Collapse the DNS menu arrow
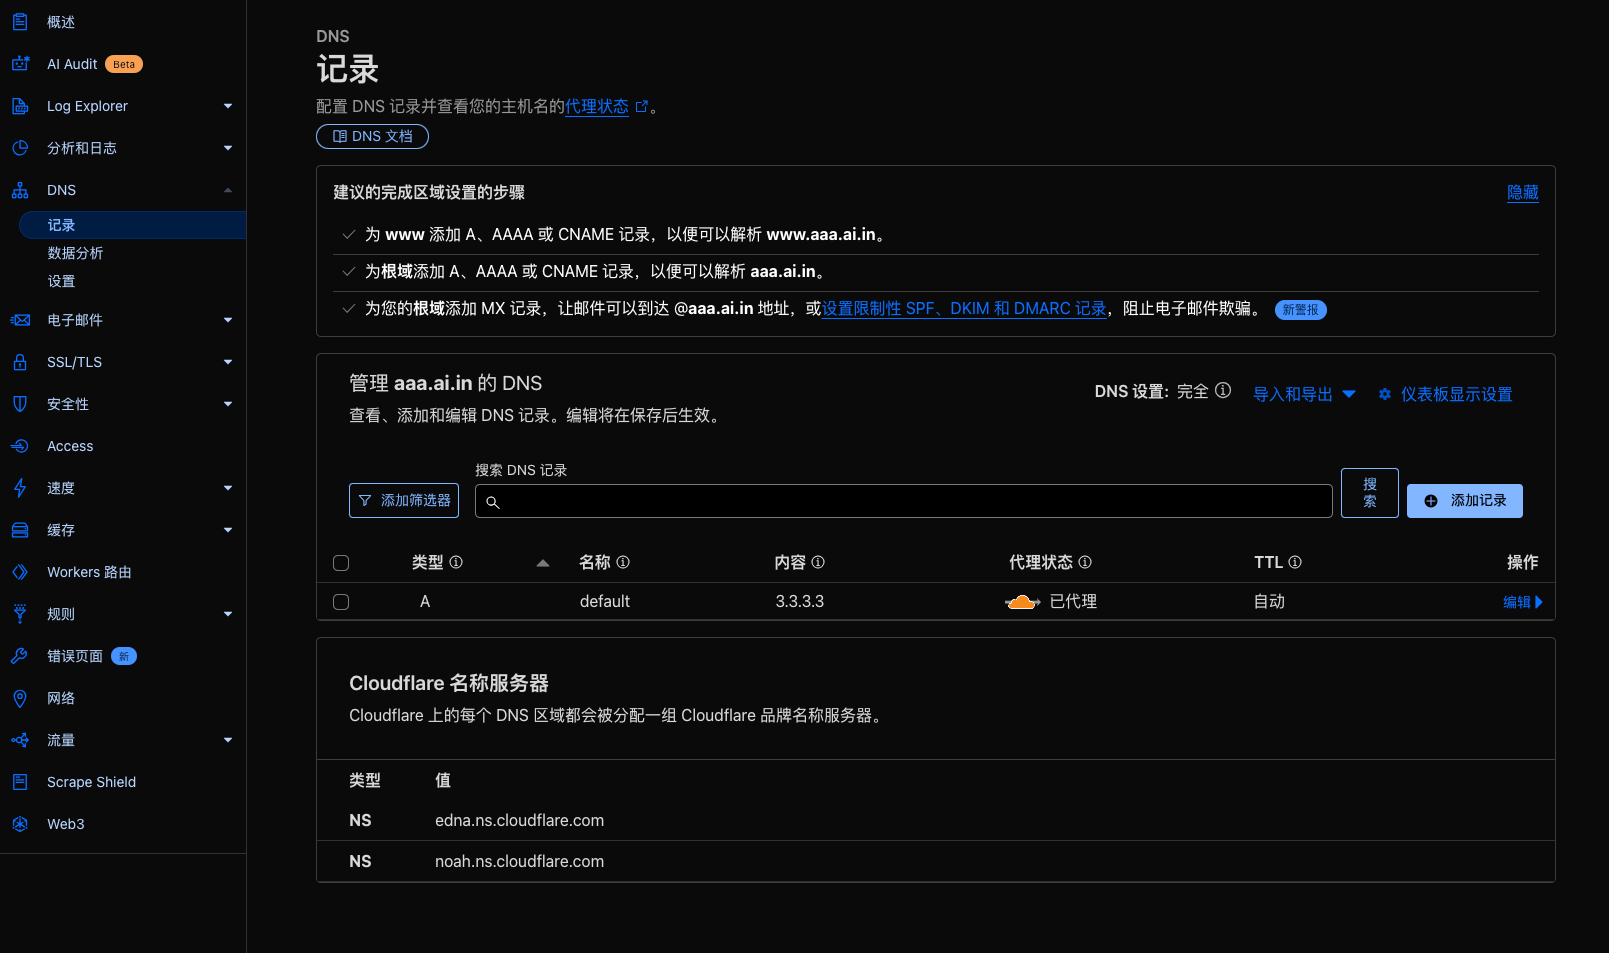This screenshot has height=953, width=1609. click(x=228, y=190)
